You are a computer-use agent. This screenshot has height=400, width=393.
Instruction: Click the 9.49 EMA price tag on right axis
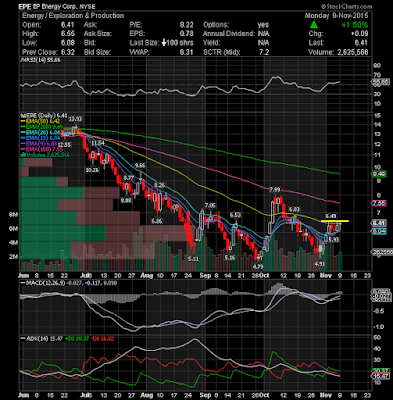[x=379, y=174]
